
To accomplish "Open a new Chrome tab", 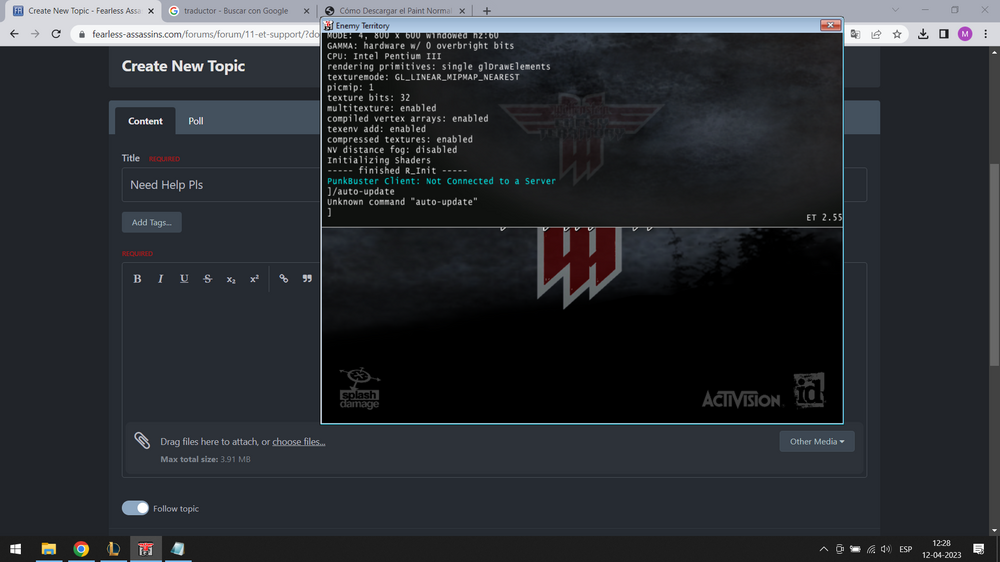I will tap(487, 11).
